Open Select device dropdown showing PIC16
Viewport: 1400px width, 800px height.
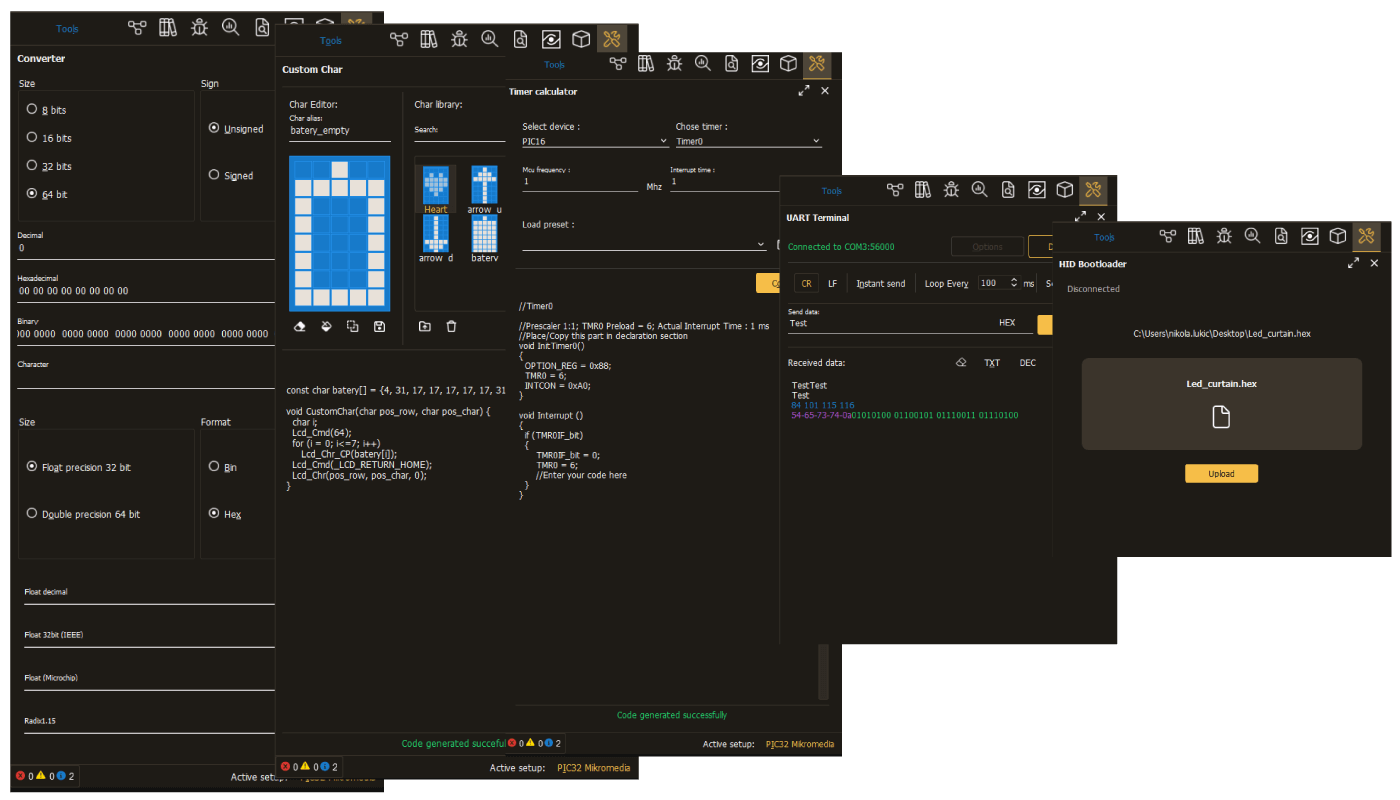point(594,141)
